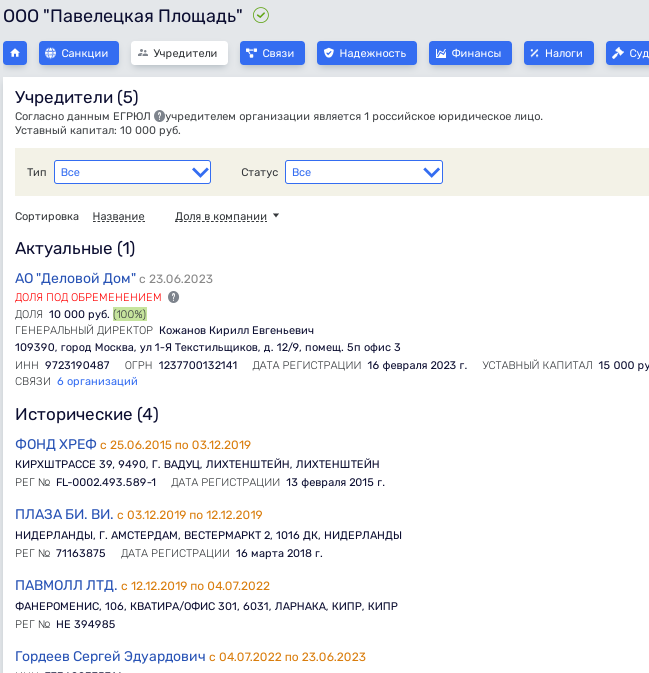
Task: Click help icon next to ЕГРЮЛ
Action: [x=159, y=117]
